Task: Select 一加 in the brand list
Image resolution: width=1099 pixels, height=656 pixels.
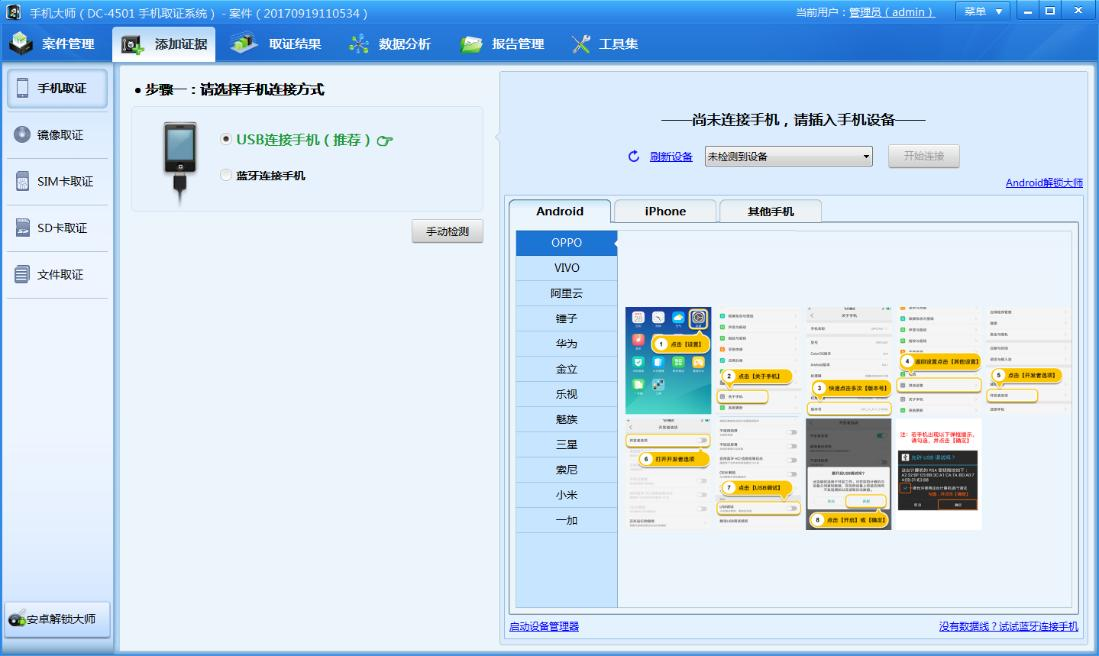Action: pyautogui.click(x=566, y=520)
